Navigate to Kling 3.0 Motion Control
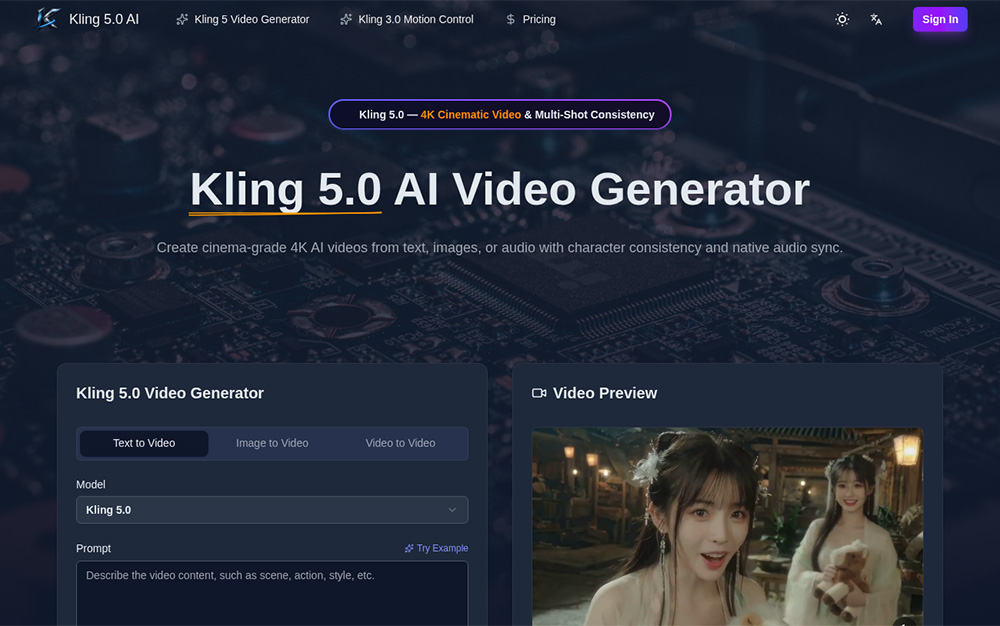Screen dimensions: 1000x626 click(x=416, y=18)
